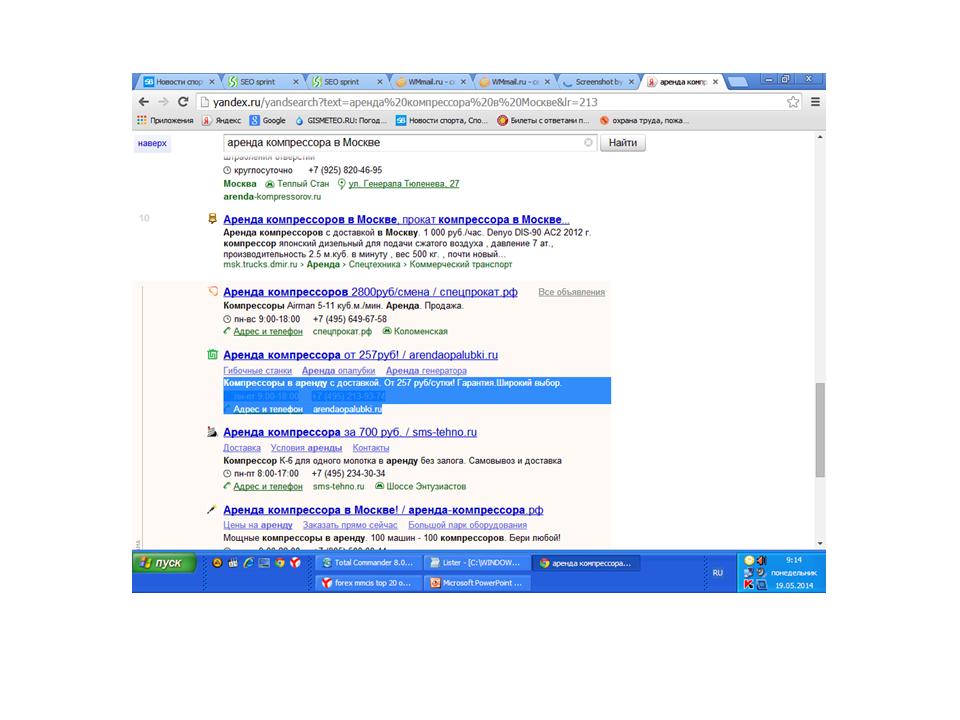Open the Цены на аренду sitelink

point(258,525)
